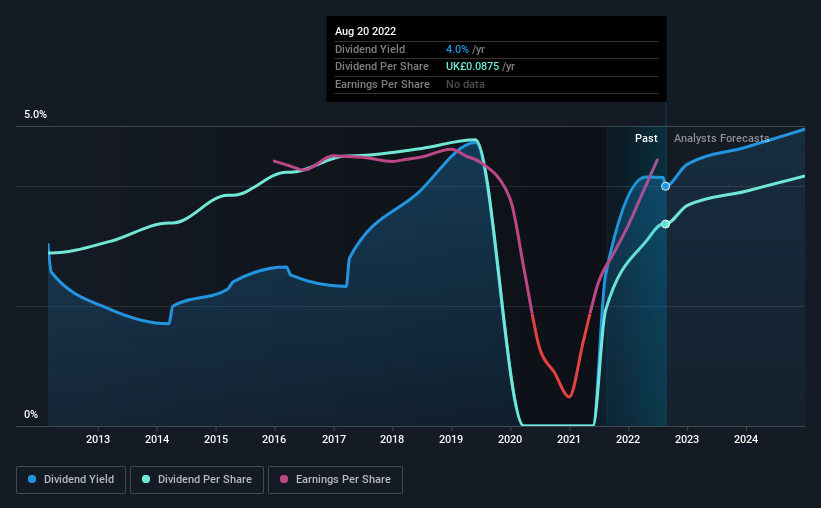Screen dimensions: 821x508
Task: Click the 4.0% yield value in tooltip
Action: click(x=457, y=49)
